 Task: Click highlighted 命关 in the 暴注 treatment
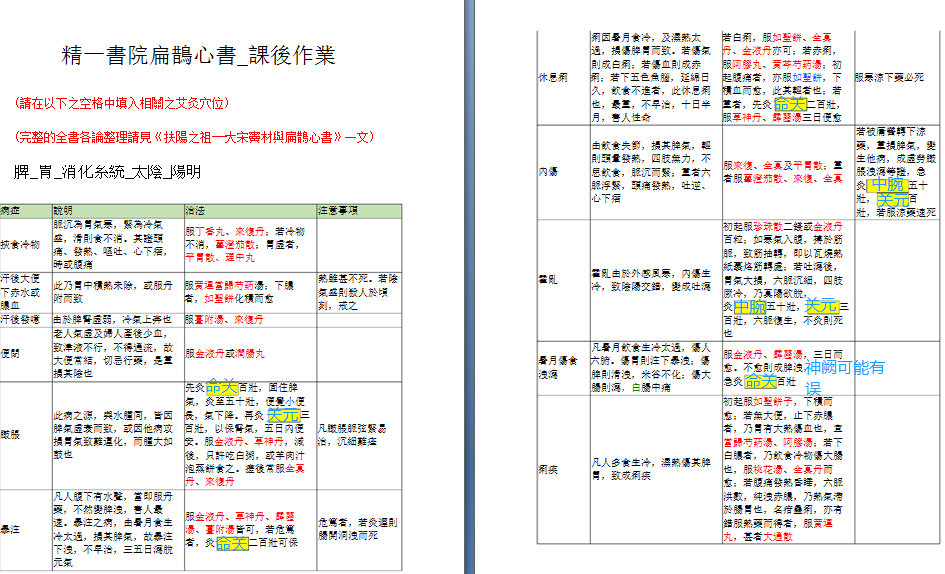pos(232,543)
